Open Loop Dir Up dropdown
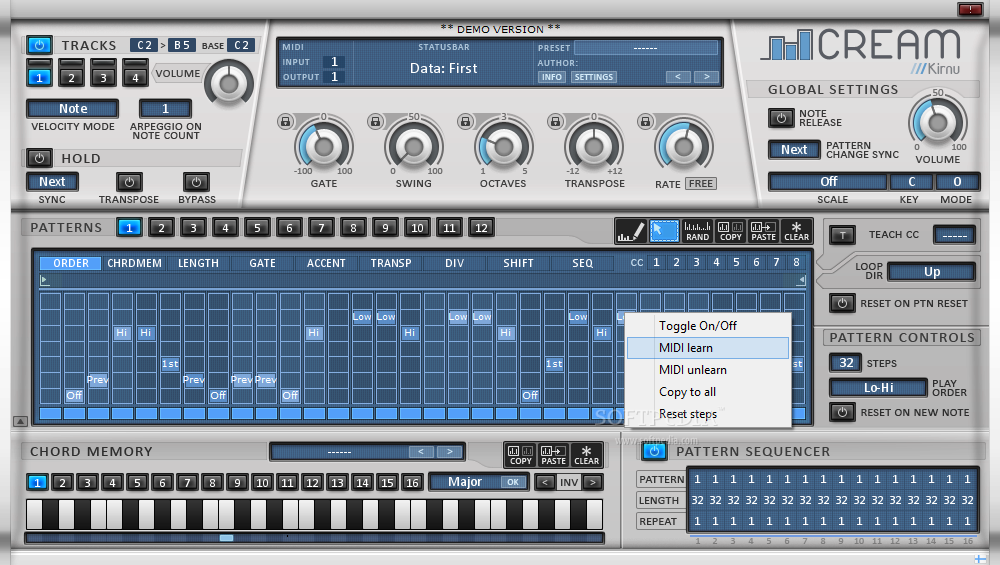This screenshot has width=1000, height=565. coord(931,272)
